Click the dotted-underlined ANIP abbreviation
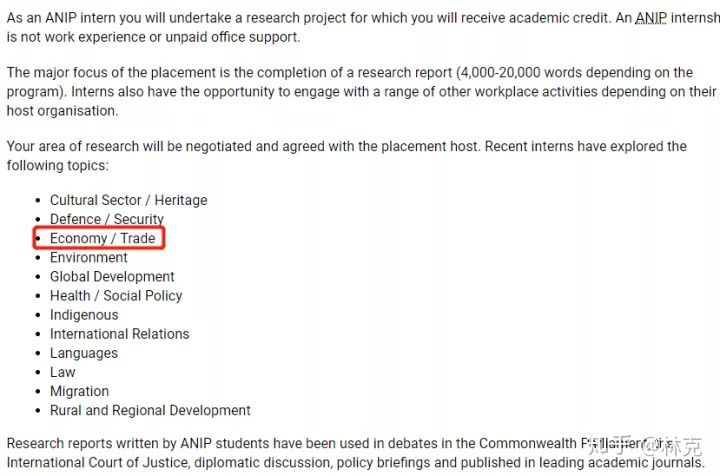The width and height of the screenshot is (720, 476). click(651, 18)
